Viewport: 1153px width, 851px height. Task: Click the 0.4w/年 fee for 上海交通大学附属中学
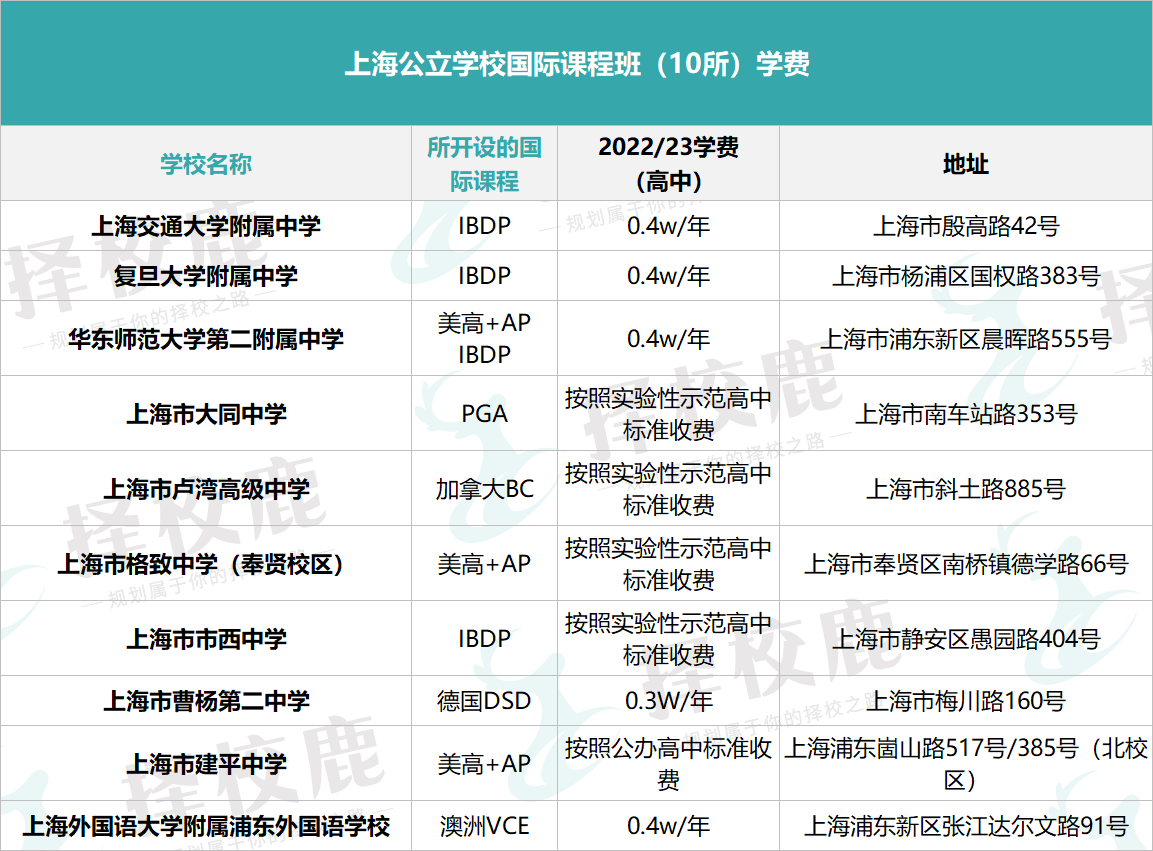[668, 226]
